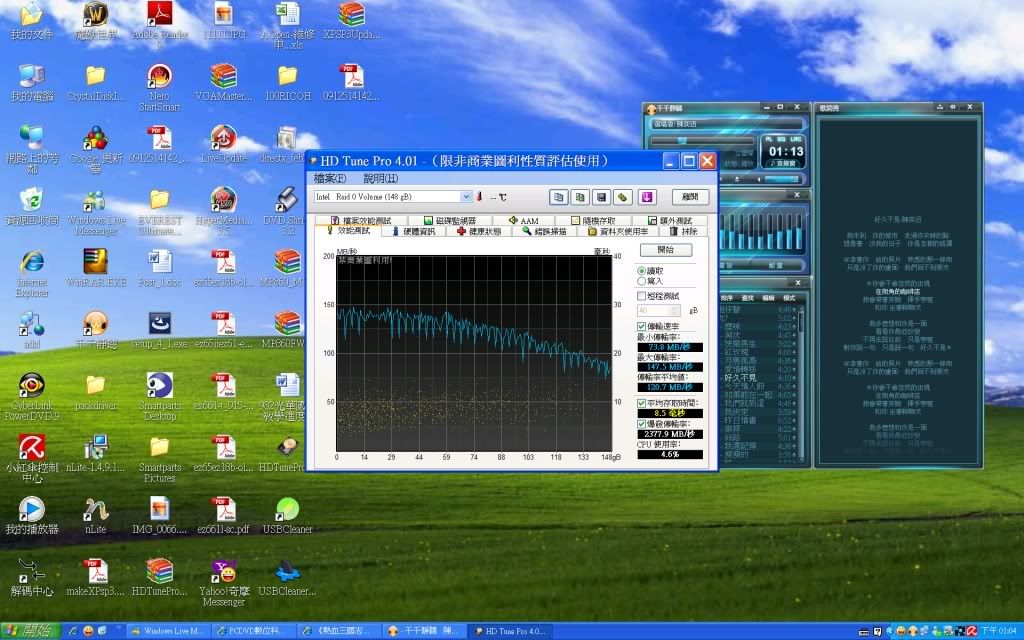Click the floppy disk save icon in HD Tune
The width and height of the screenshot is (1024, 640).
601,197
